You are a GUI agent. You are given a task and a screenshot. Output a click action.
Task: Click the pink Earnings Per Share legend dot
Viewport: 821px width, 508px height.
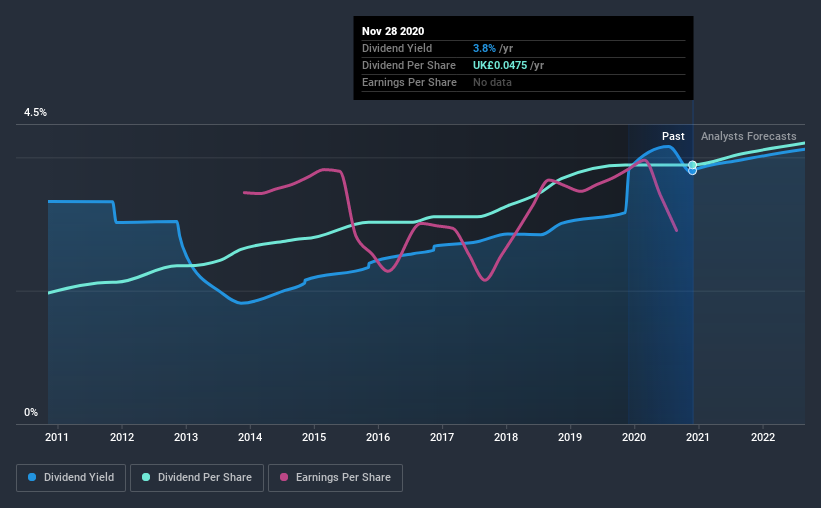(x=284, y=477)
